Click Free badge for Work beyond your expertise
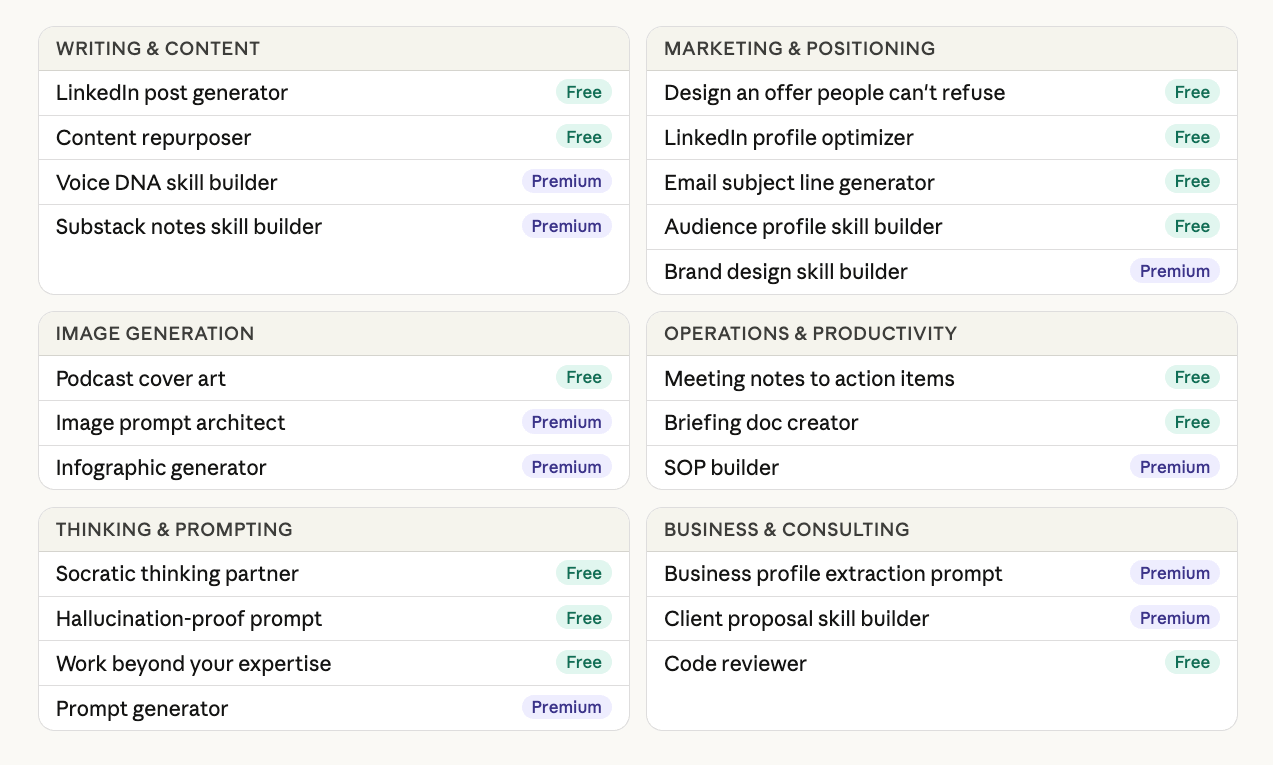This screenshot has height=765, width=1273. tap(584, 662)
